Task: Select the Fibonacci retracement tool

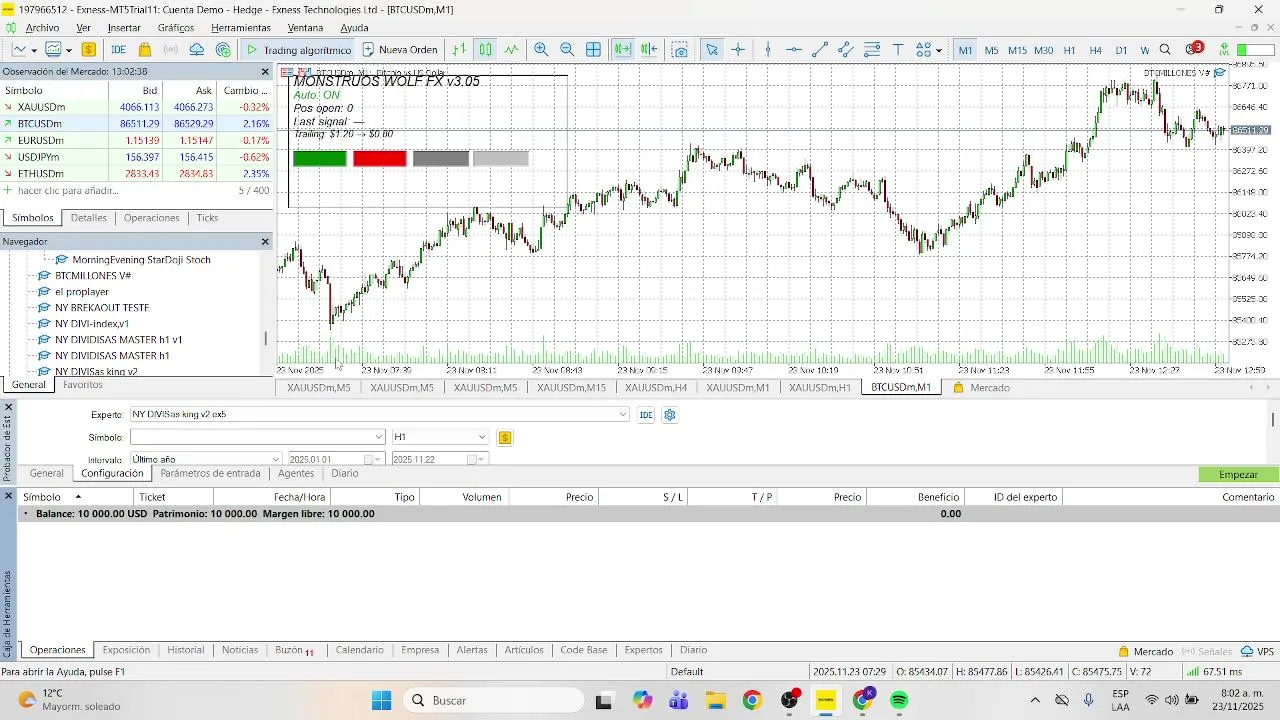Action: coord(872,49)
